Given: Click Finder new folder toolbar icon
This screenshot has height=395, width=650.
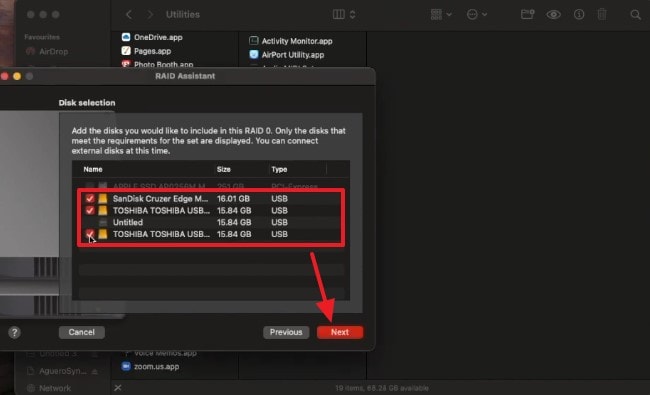Looking at the screenshot, I should [x=527, y=15].
